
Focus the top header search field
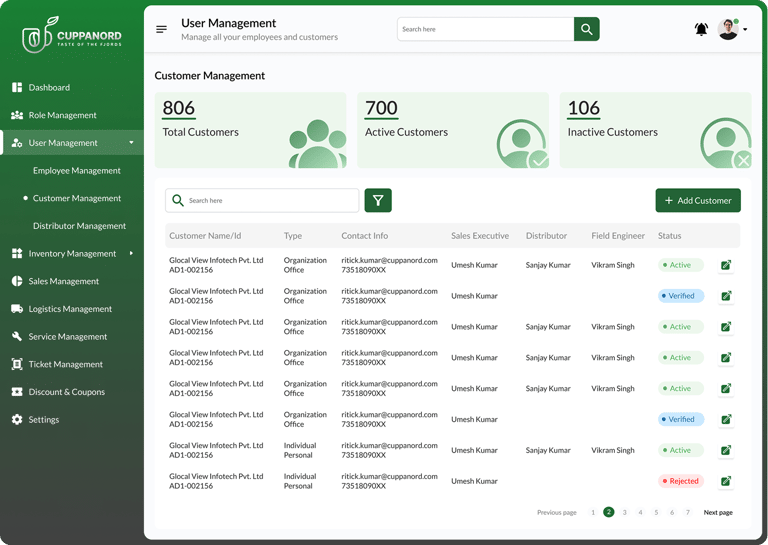485,29
